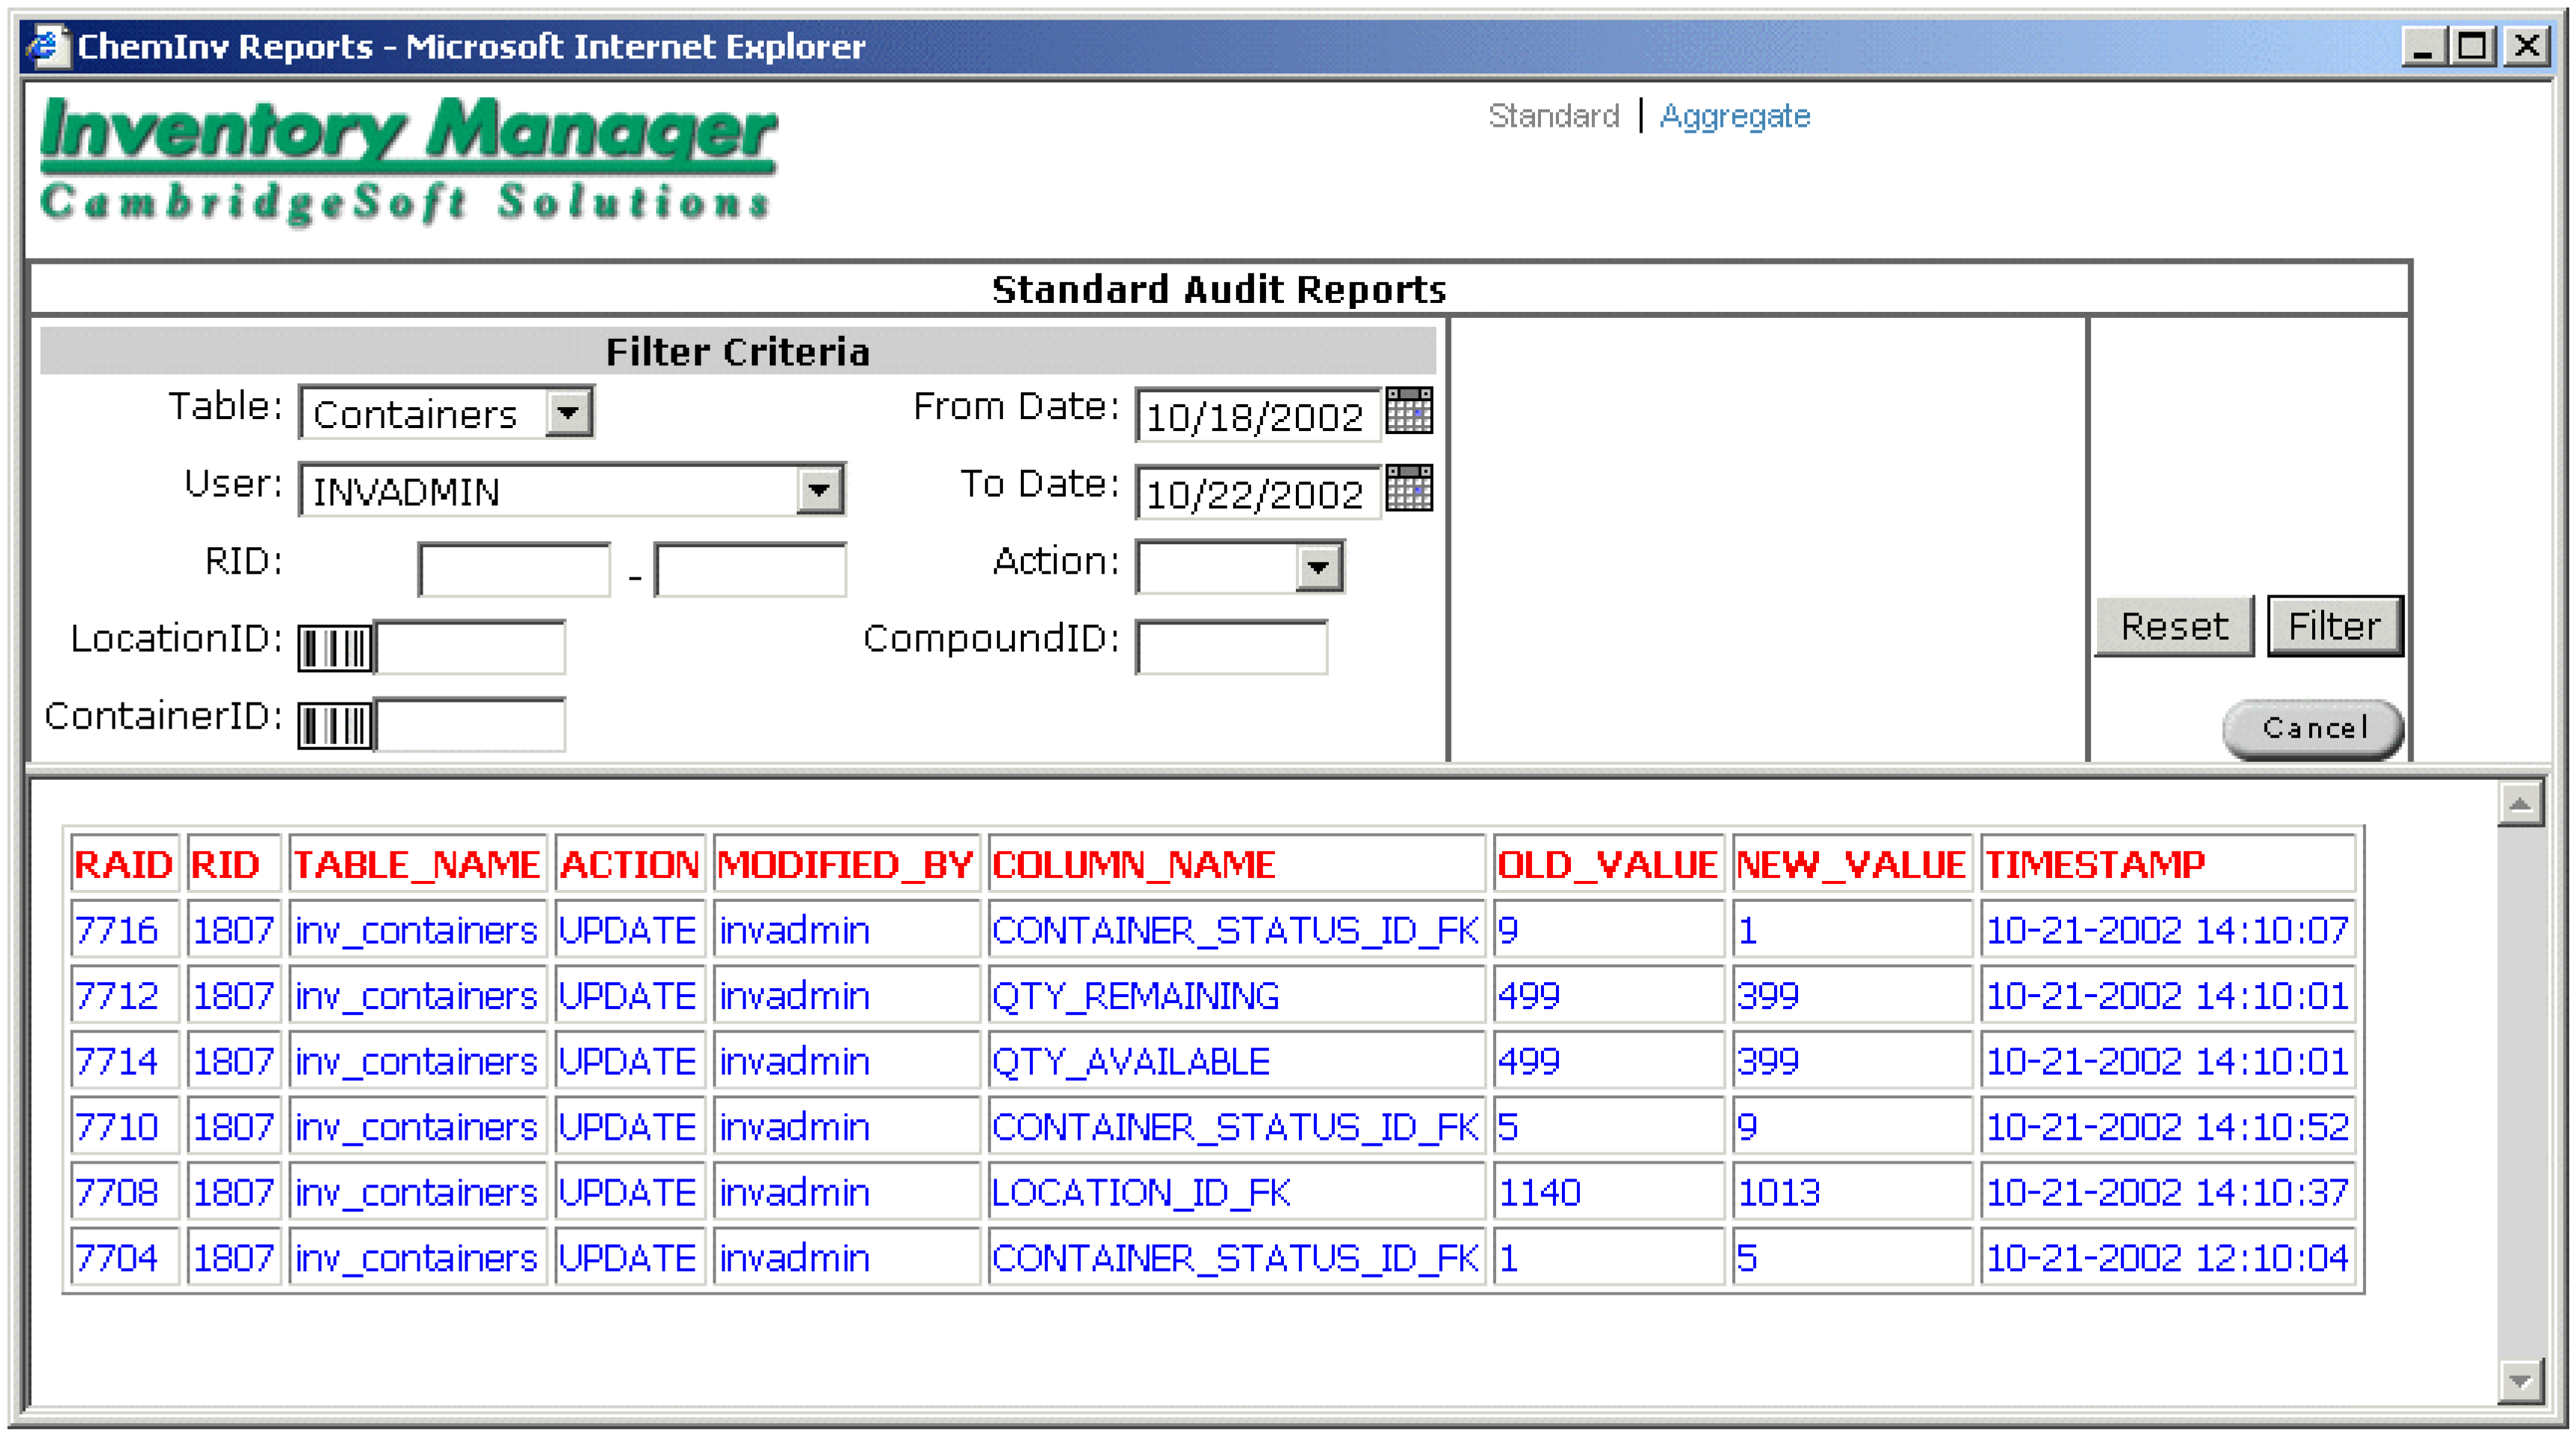Image resolution: width=2576 pixels, height=1438 pixels.
Task: Open the To Date calendar picker
Action: (1409, 489)
